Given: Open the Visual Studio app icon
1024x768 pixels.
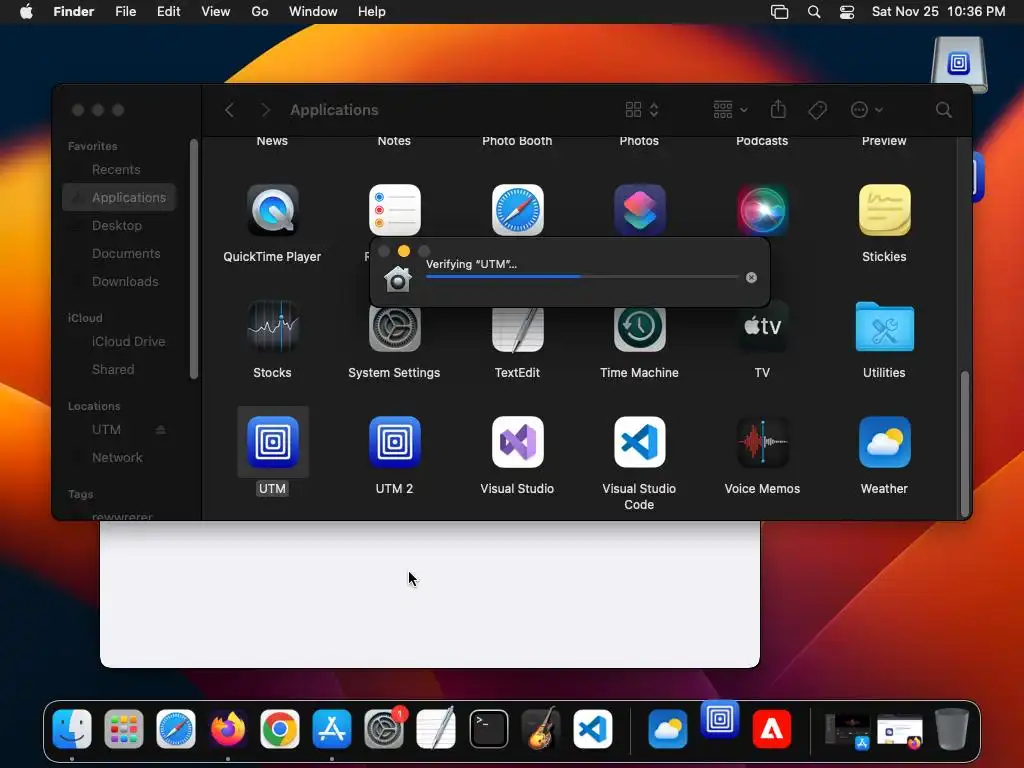Looking at the screenshot, I should [517, 442].
